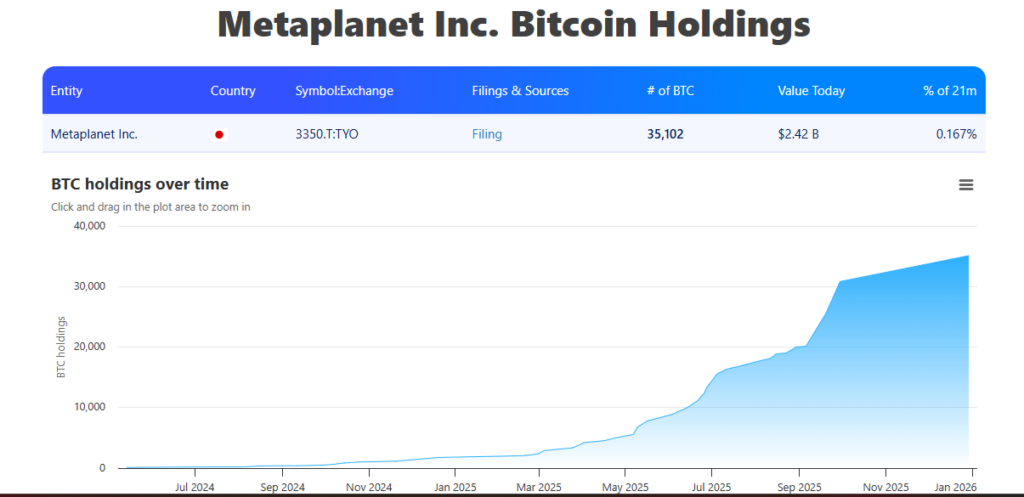Click the $2.42 B value cell
Viewport: 1024px width, 497px height.
pos(798,134)
